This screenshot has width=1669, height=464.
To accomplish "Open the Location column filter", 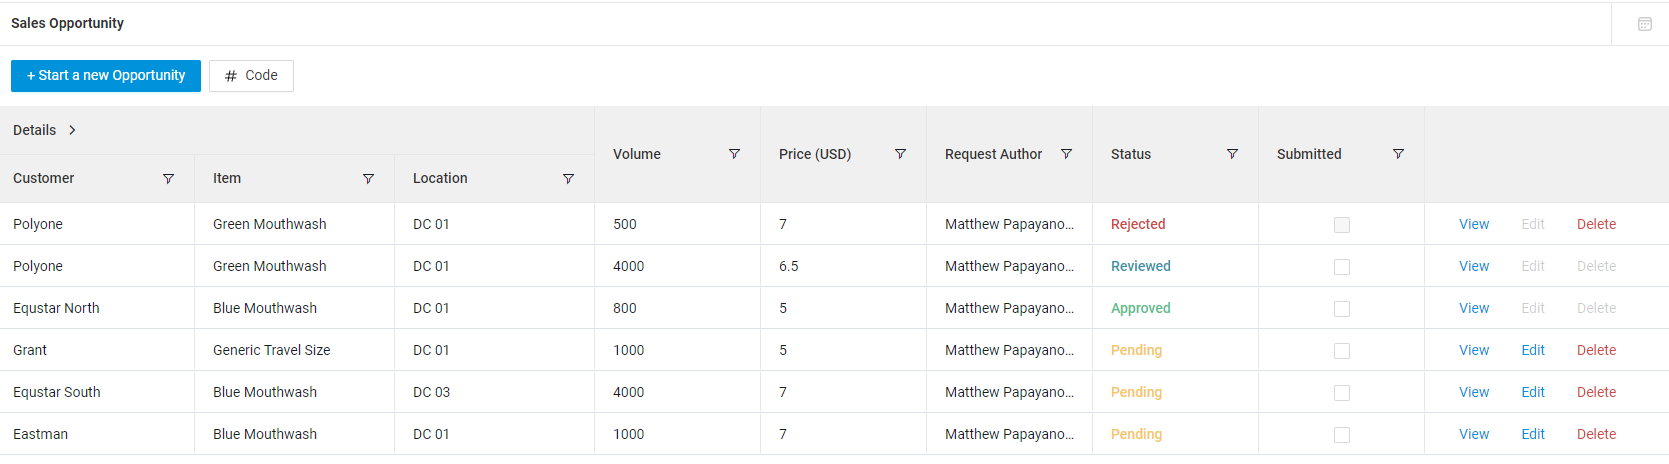I will 568,179.
